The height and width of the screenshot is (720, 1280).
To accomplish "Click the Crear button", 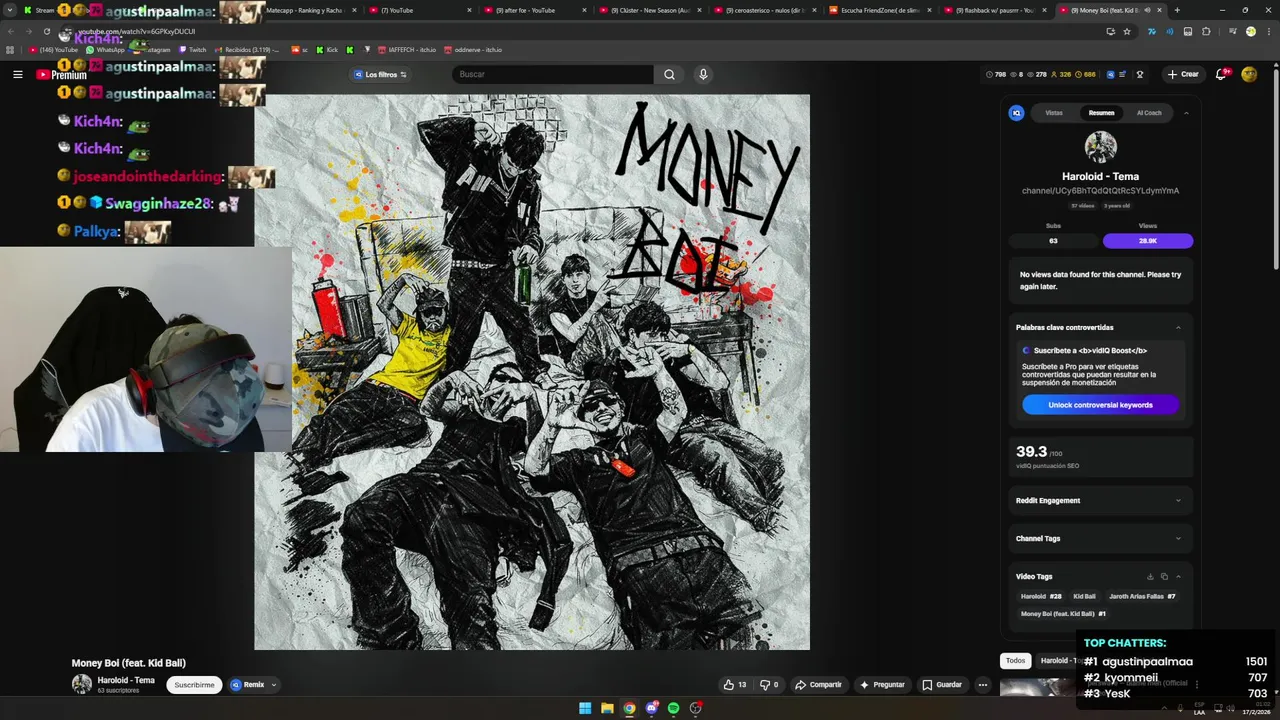I will [1182, 74].
